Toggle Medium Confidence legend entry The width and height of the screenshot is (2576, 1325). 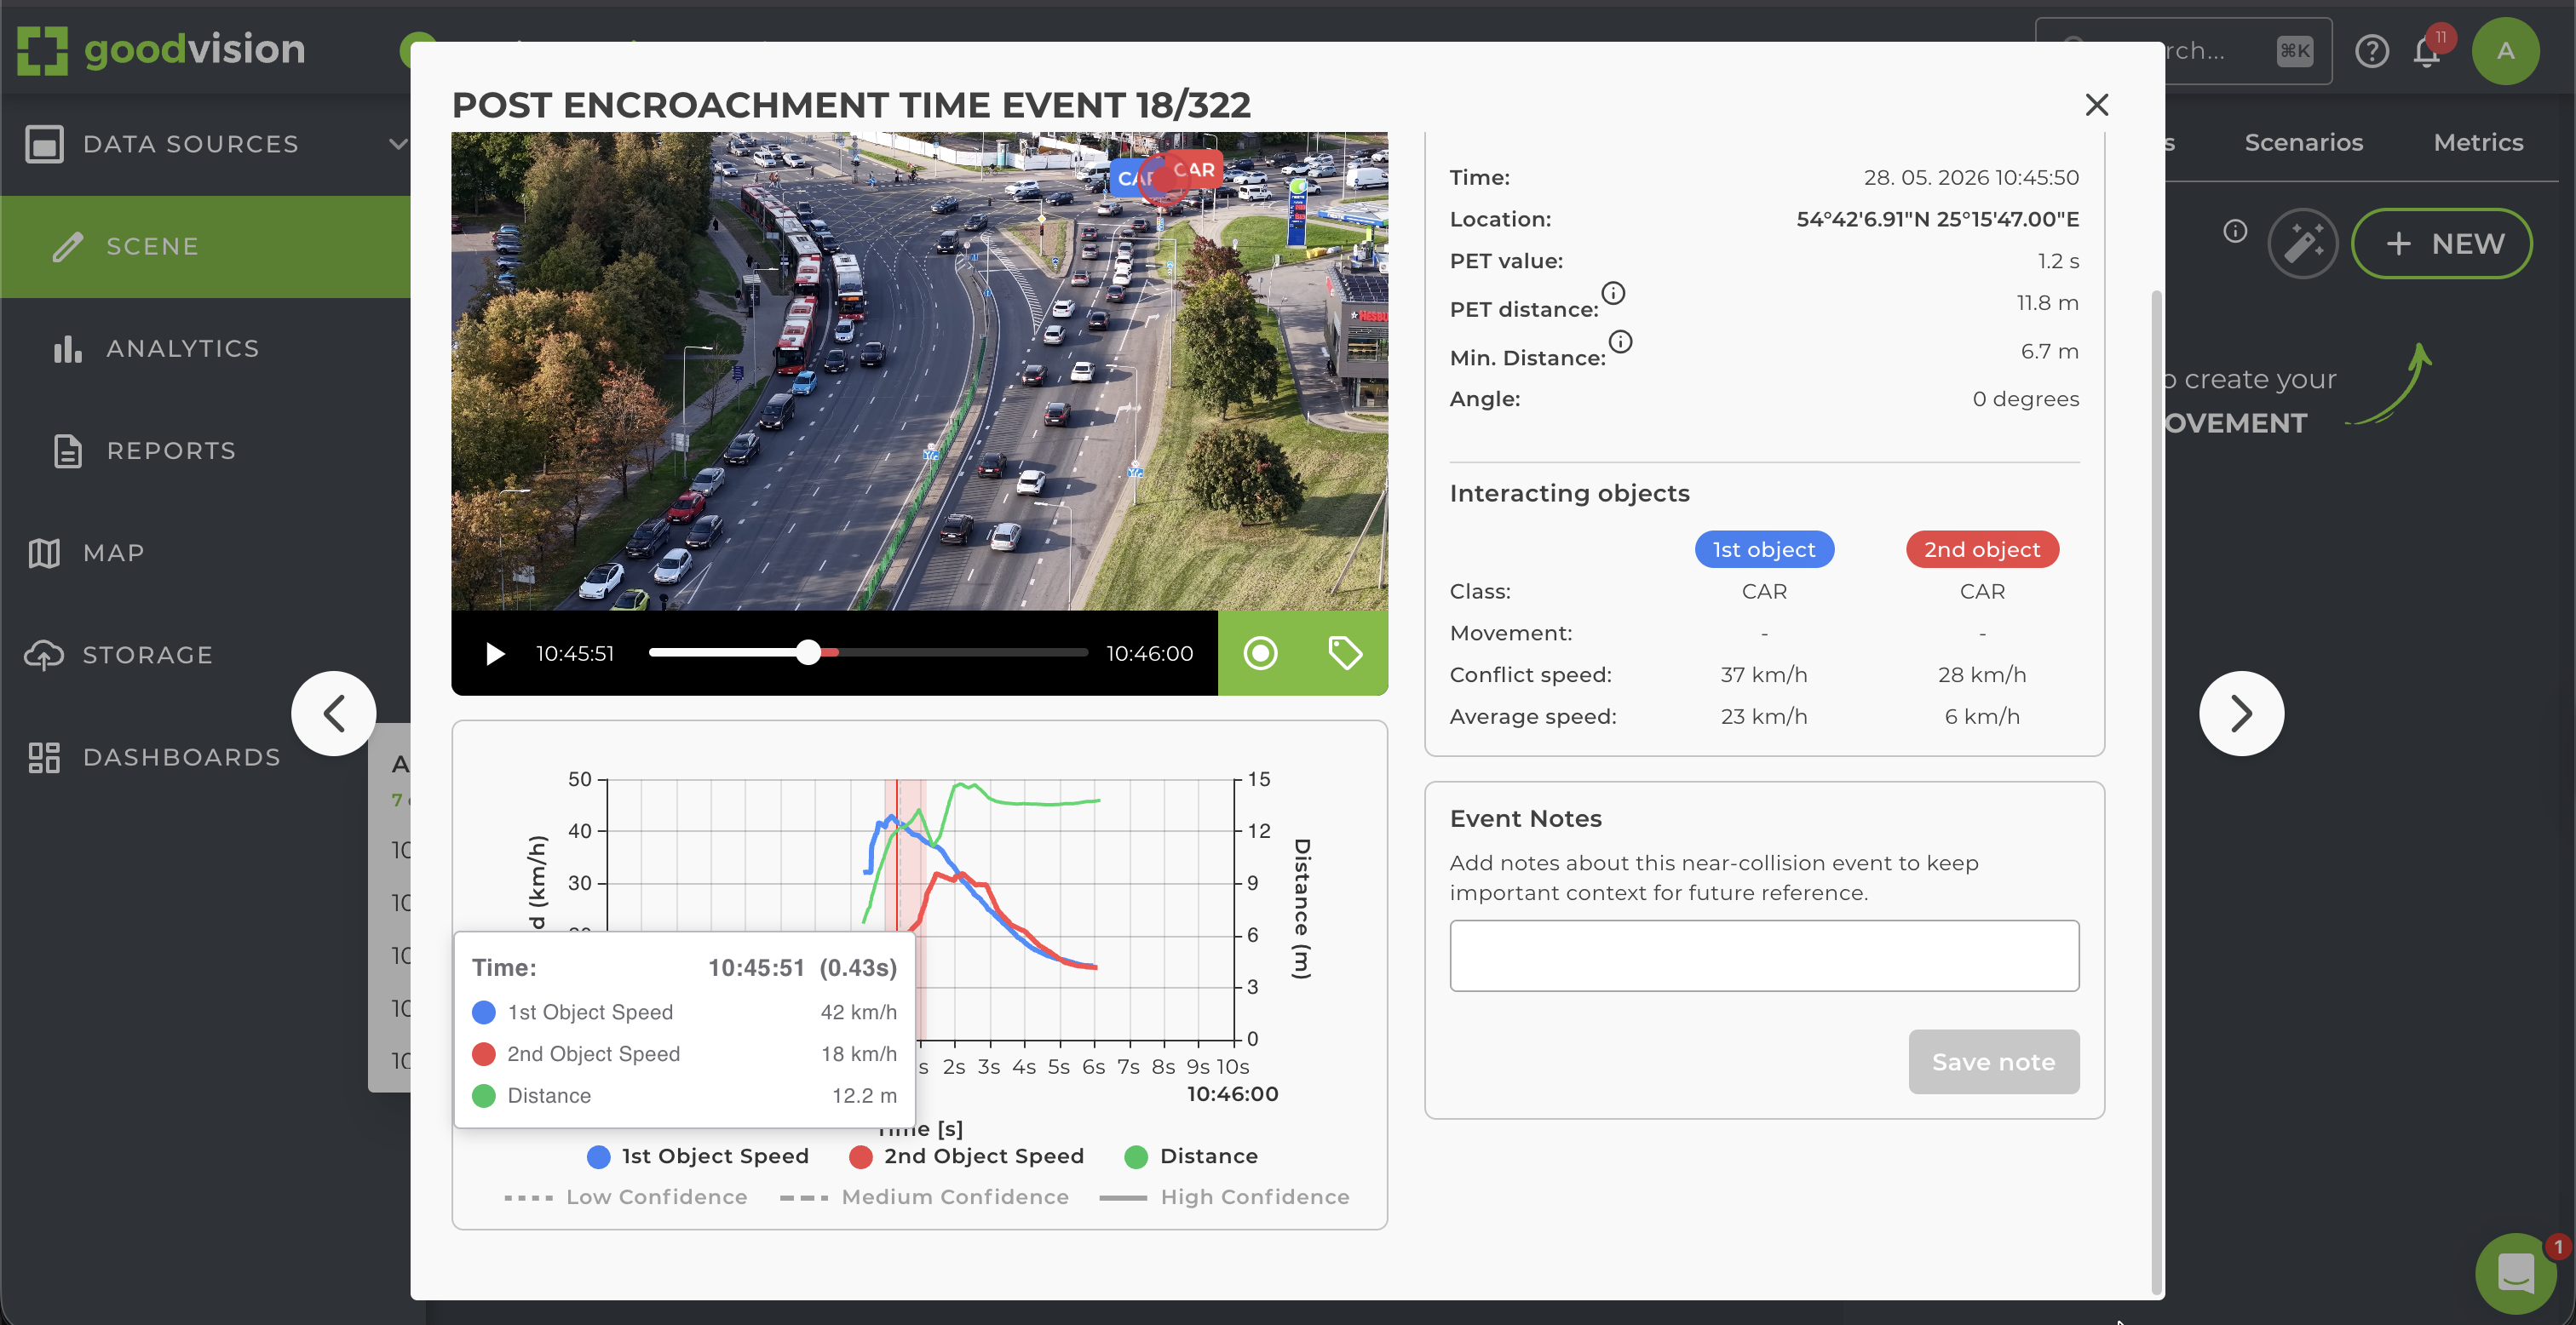(x=924, y=1198)
